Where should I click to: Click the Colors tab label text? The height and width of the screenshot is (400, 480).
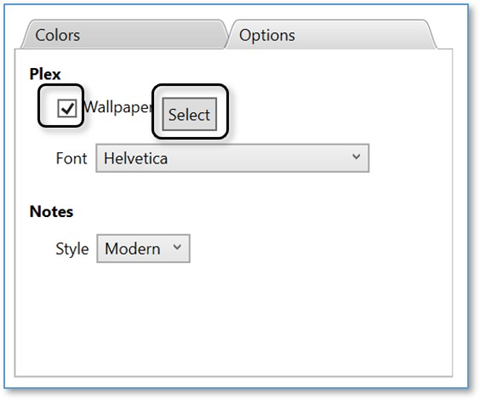click(x=58, y=35)
